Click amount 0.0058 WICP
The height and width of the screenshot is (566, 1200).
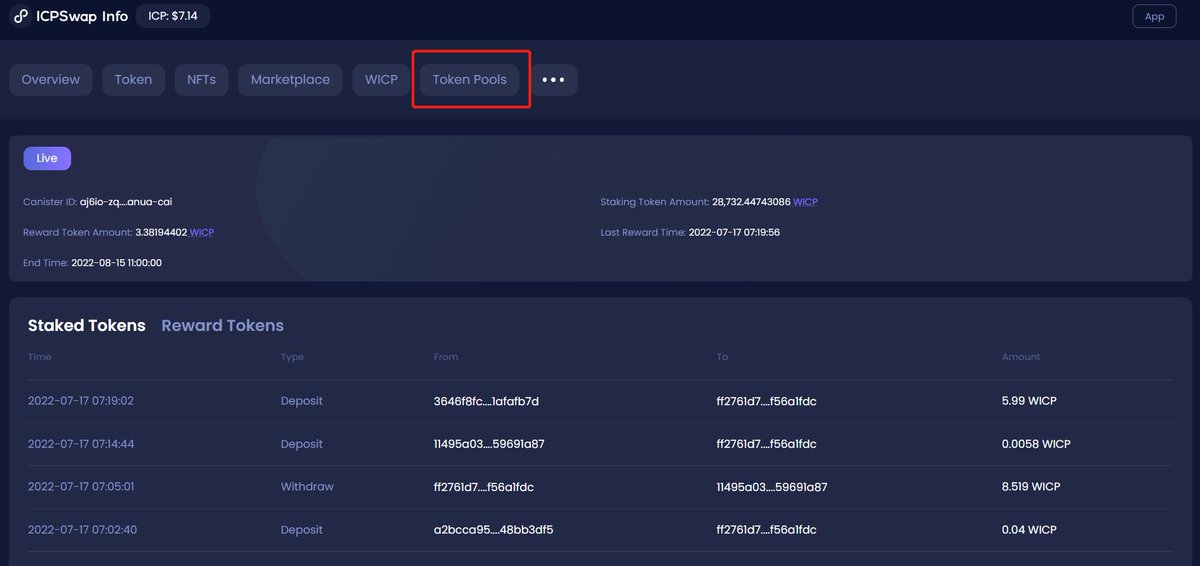click(1036, 444)
